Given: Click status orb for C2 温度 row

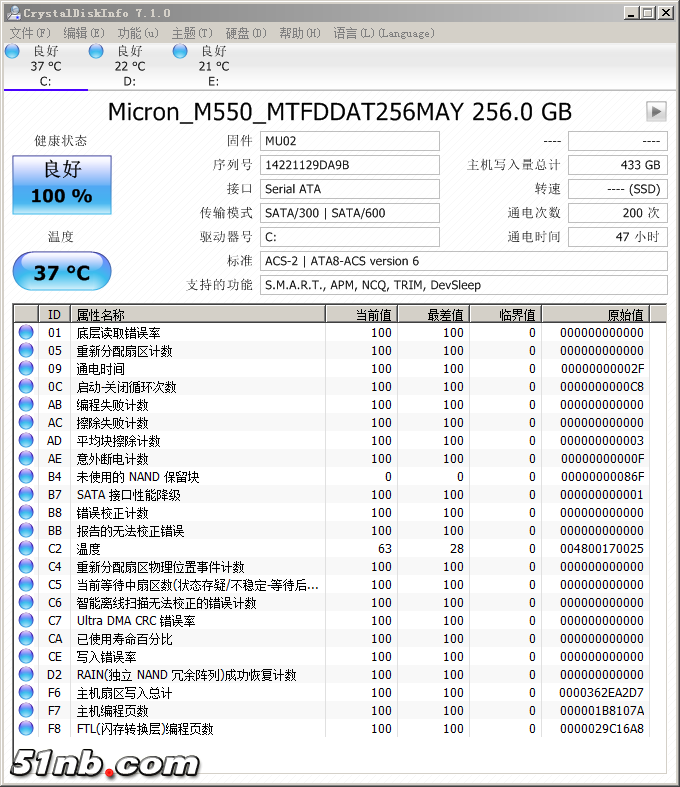Looking at the screenshot, I should click(26, 549).
